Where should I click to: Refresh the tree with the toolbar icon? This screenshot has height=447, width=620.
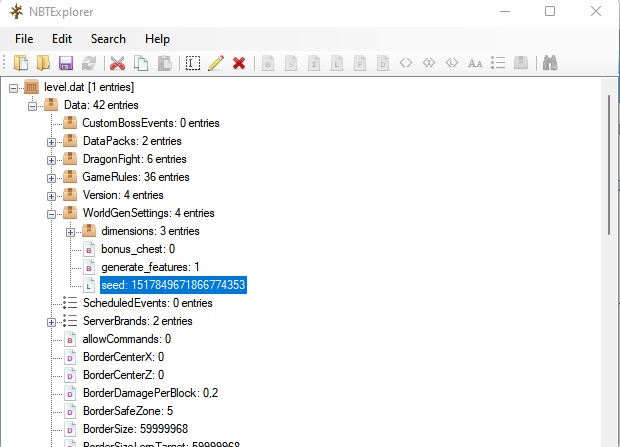click(89, 63)
